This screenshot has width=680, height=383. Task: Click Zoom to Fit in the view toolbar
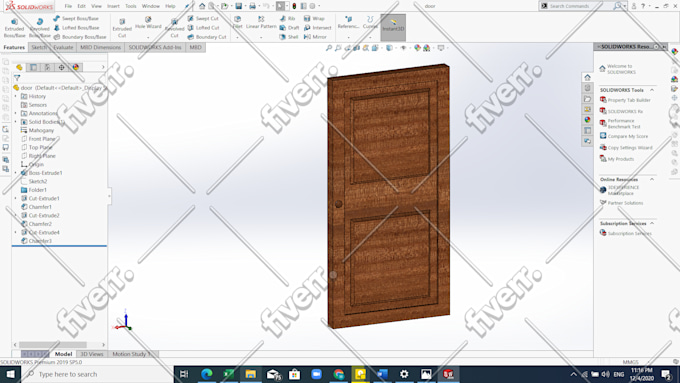tap(329, 48)
